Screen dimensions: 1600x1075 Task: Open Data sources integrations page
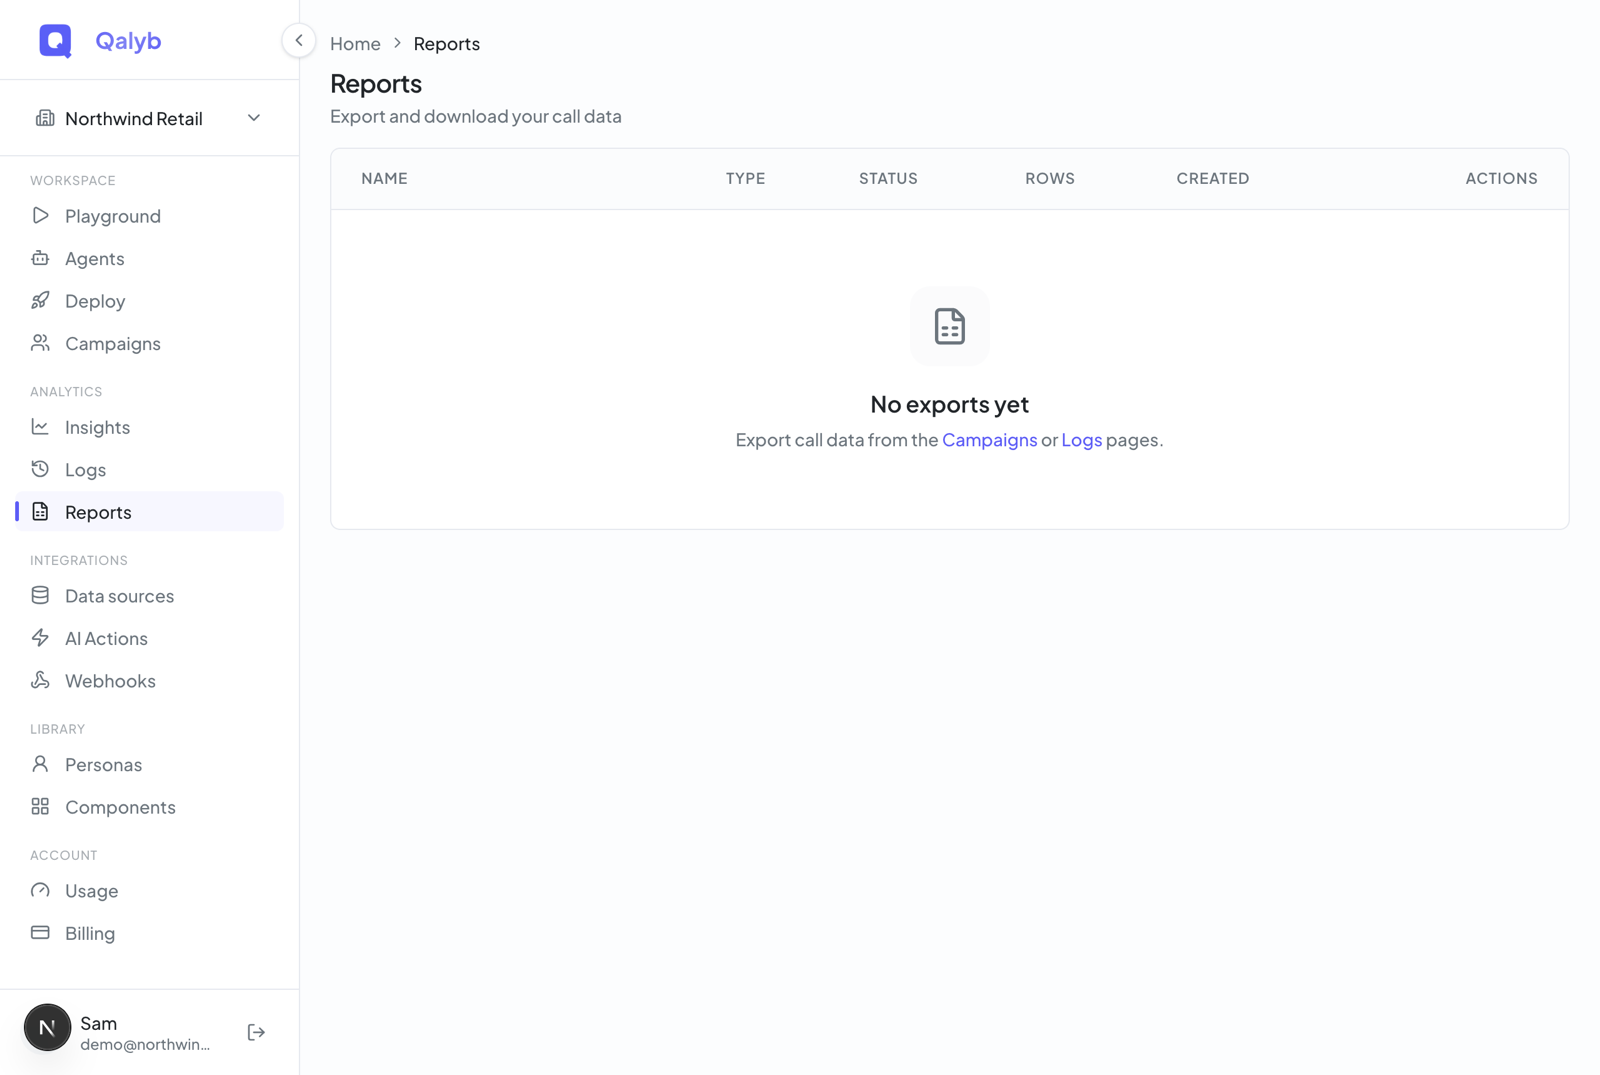149,596
